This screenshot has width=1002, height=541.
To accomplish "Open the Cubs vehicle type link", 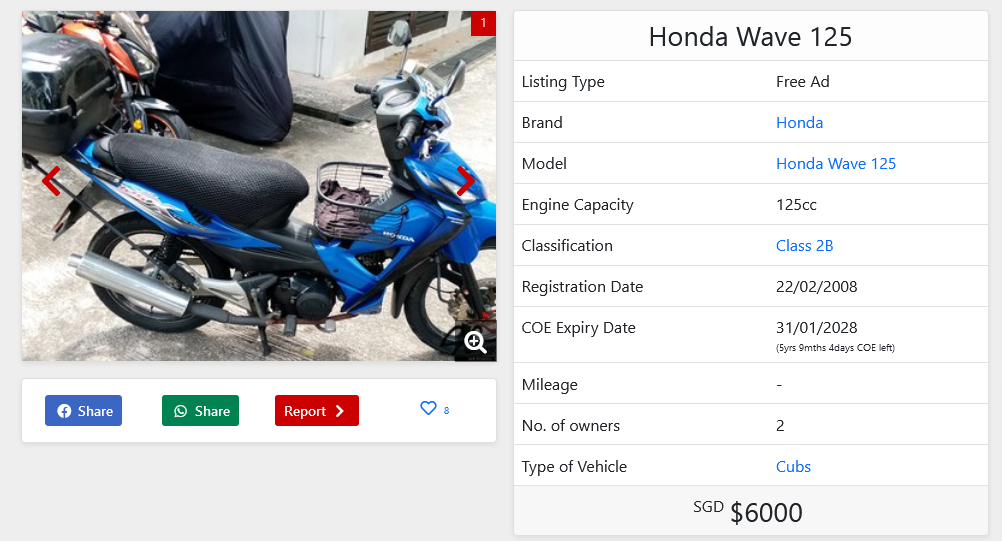I will point(793,466).
